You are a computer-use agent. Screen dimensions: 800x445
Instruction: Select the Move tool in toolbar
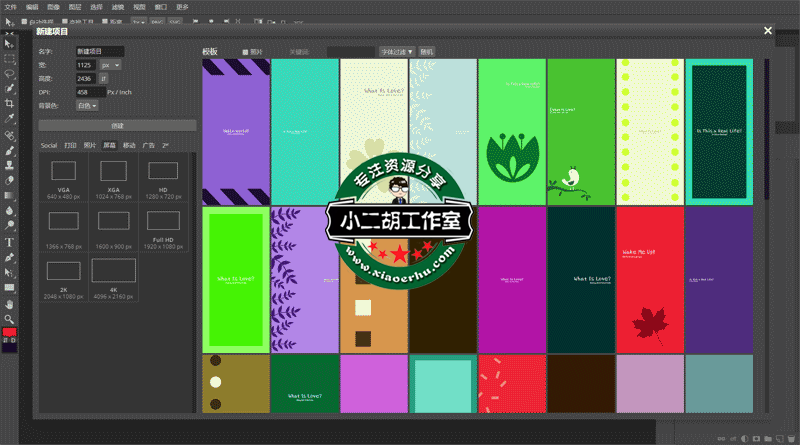coord(10,43)
